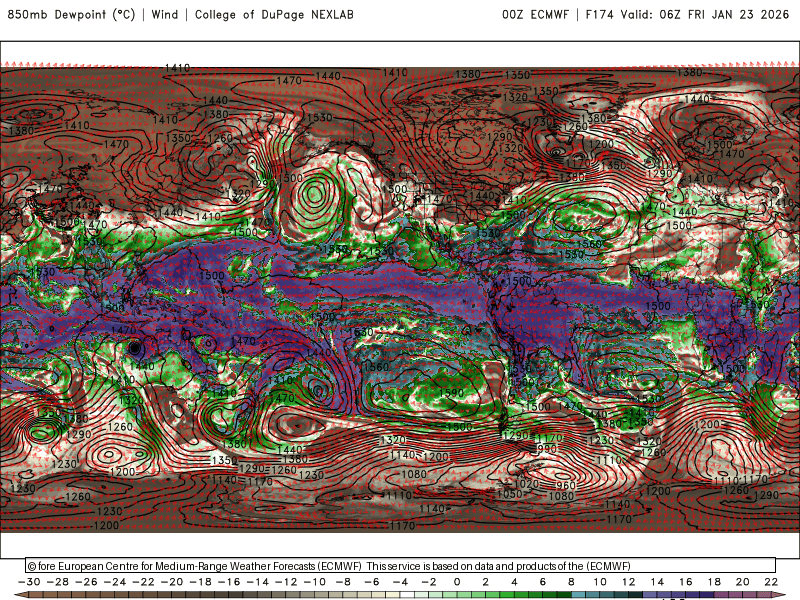Click the 4 value on color scale
The width and height of the screenshot is (800, 600).
point(514,582)
